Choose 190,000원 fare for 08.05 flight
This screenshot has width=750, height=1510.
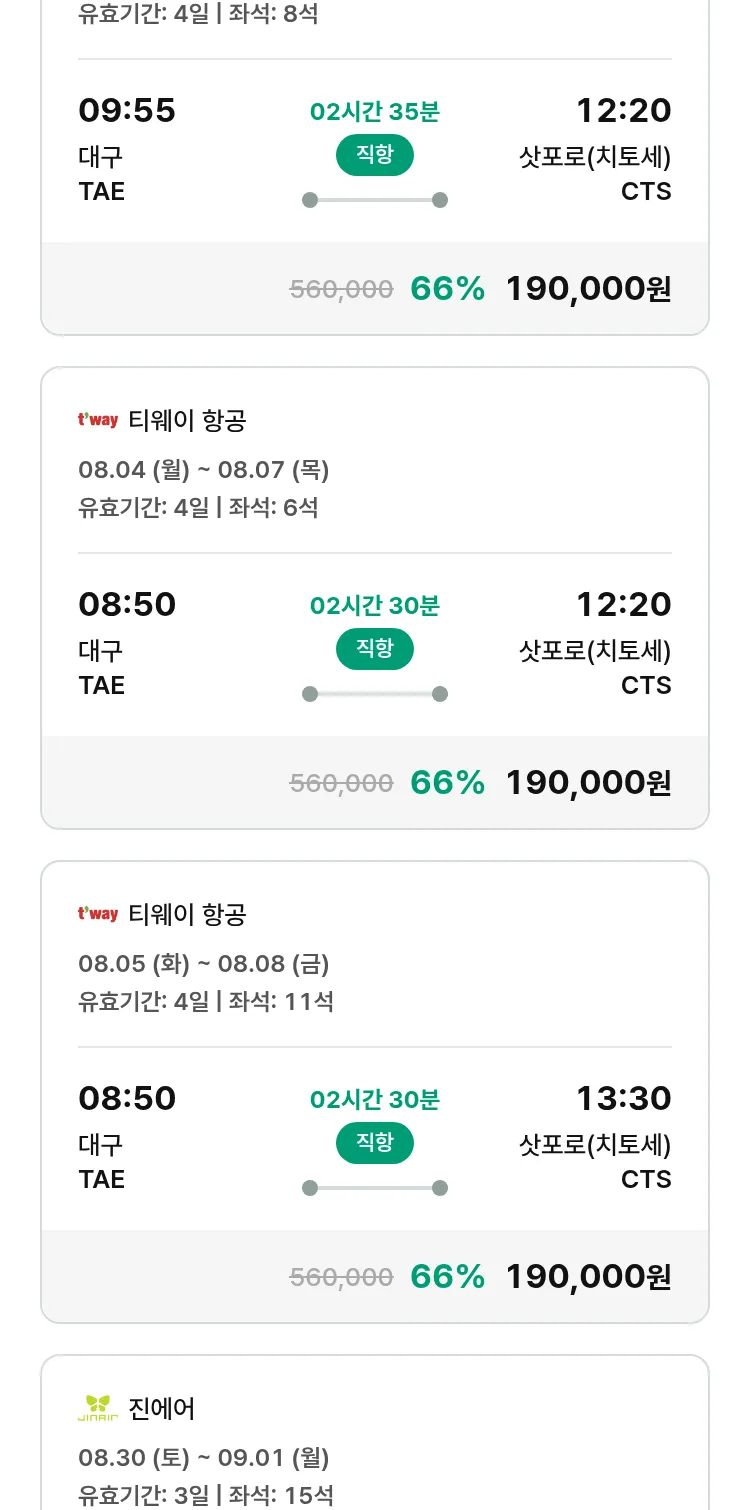click(588, 1277)
